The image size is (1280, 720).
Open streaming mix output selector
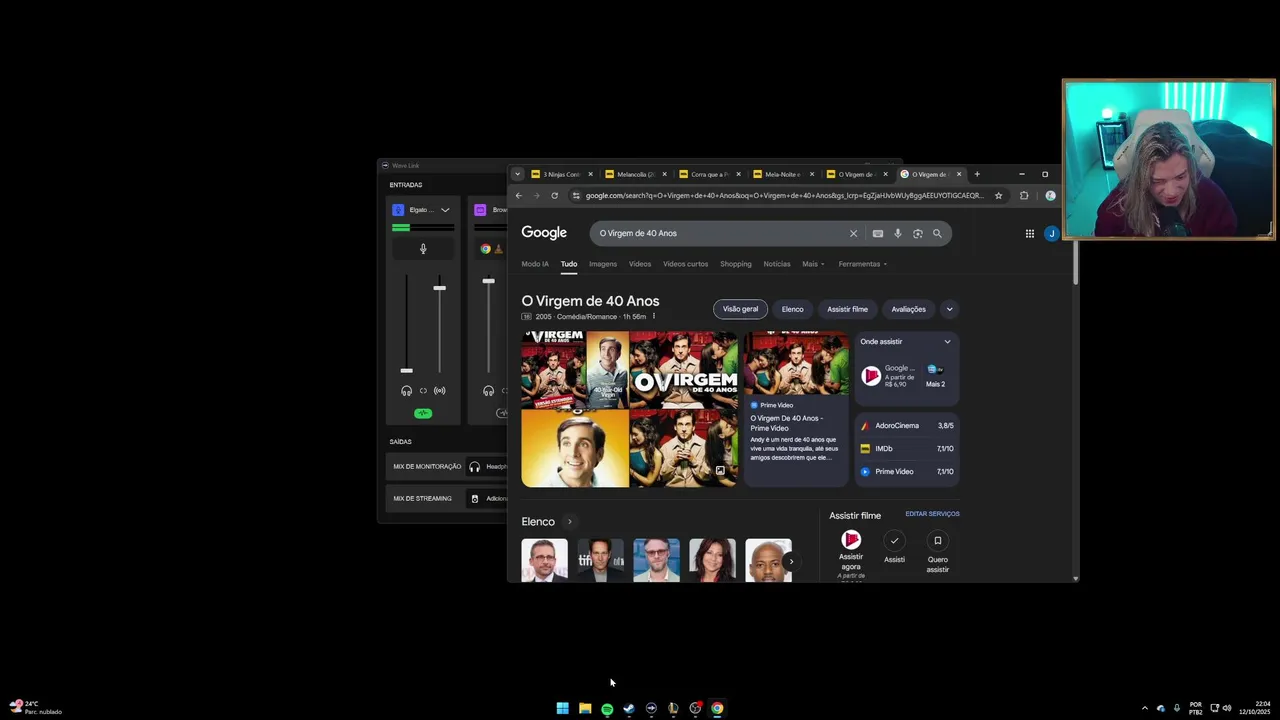pyautogui.click(x=488, y=498)
